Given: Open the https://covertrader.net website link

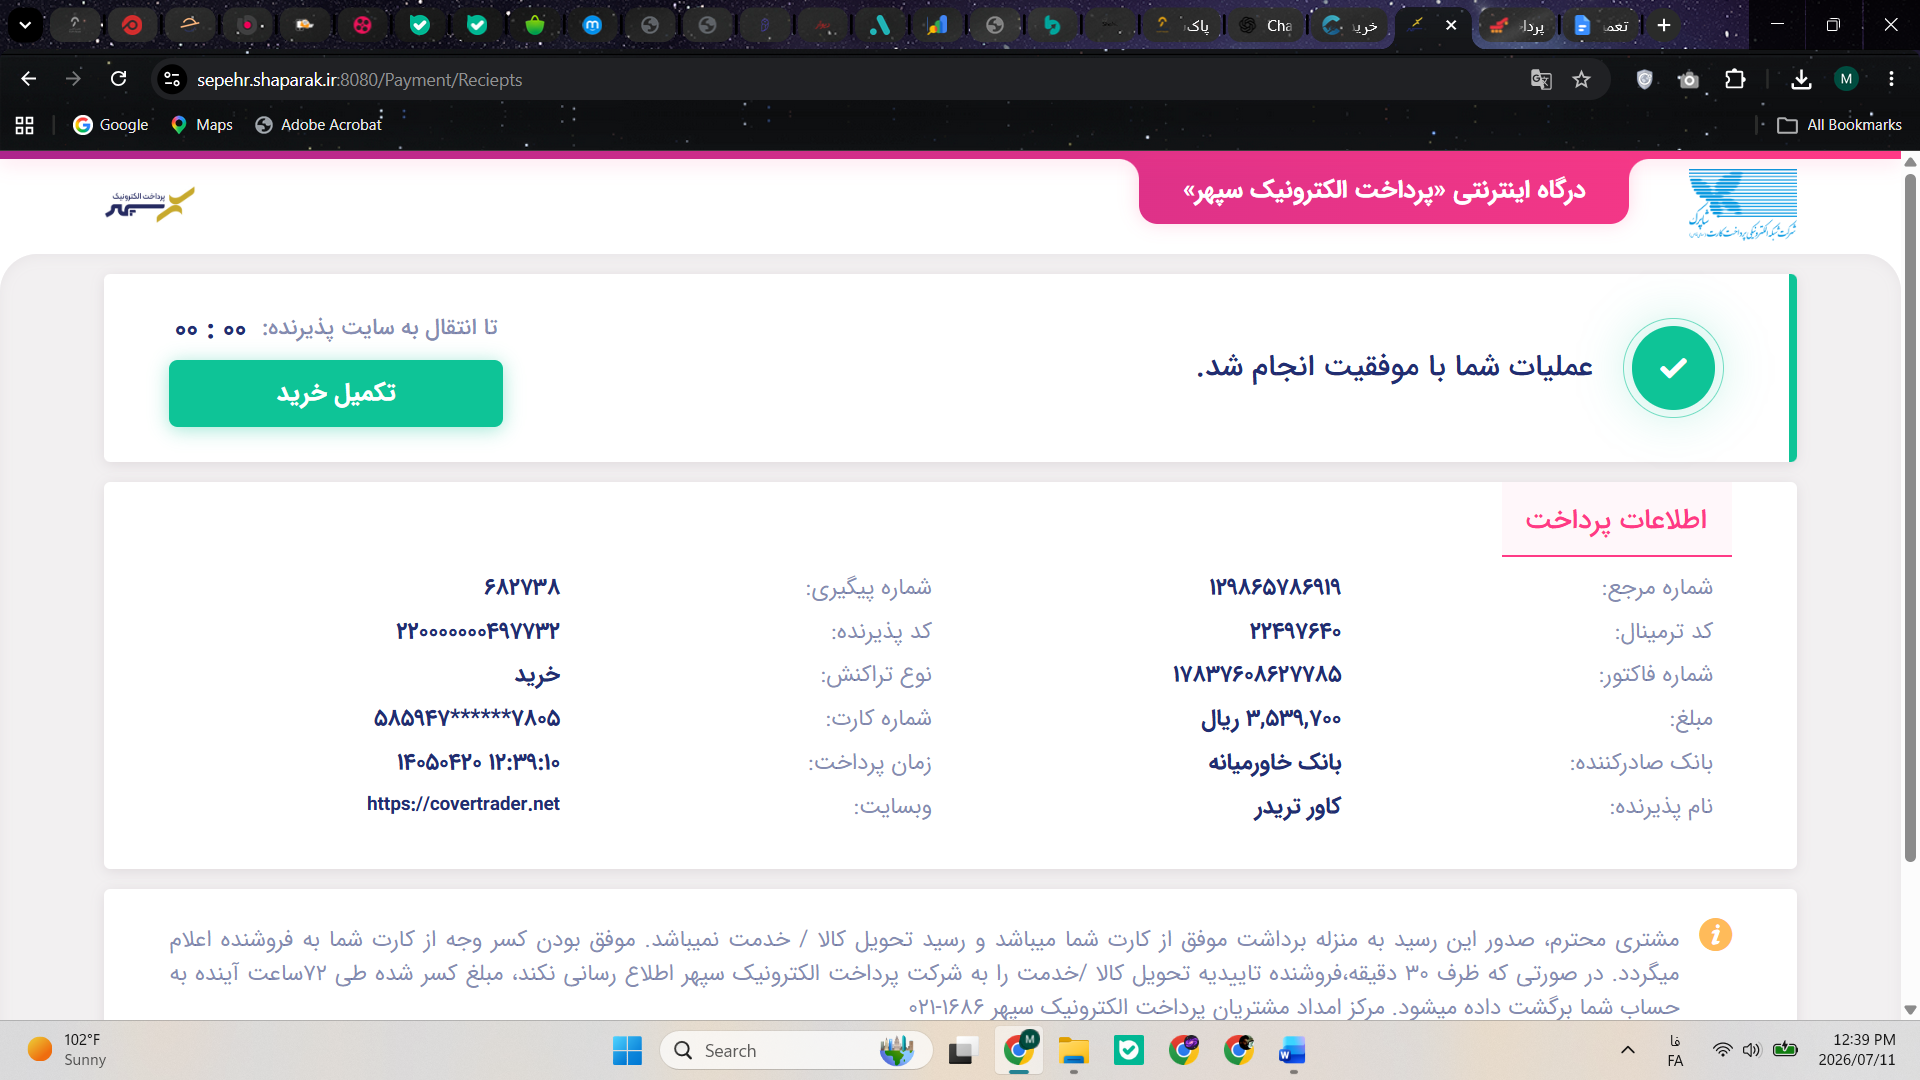Looking at the screenshot, I should click(x=463, y=804).
